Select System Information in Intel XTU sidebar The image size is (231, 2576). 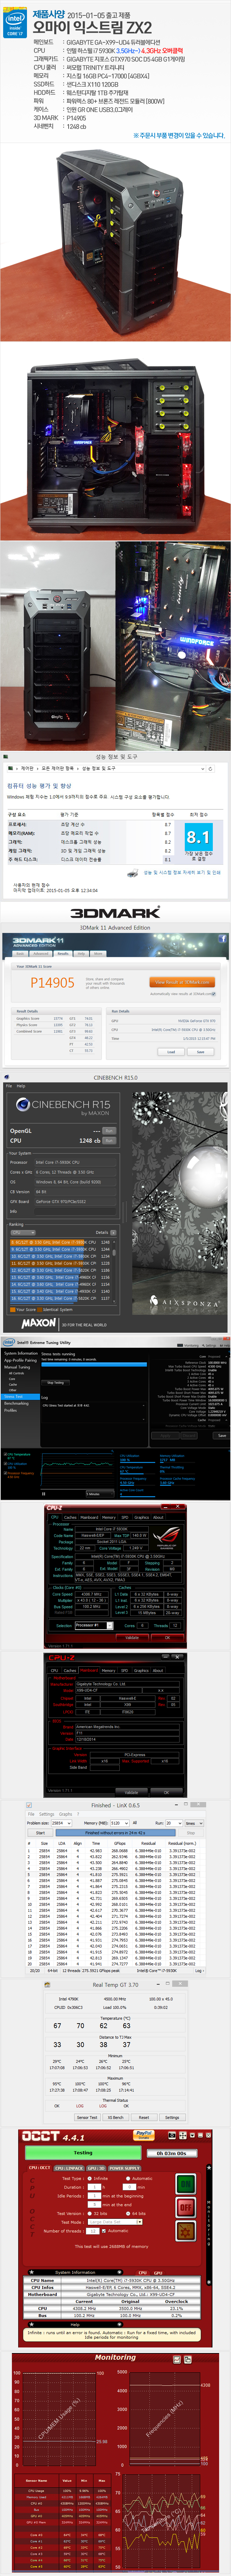[21, 1353]
